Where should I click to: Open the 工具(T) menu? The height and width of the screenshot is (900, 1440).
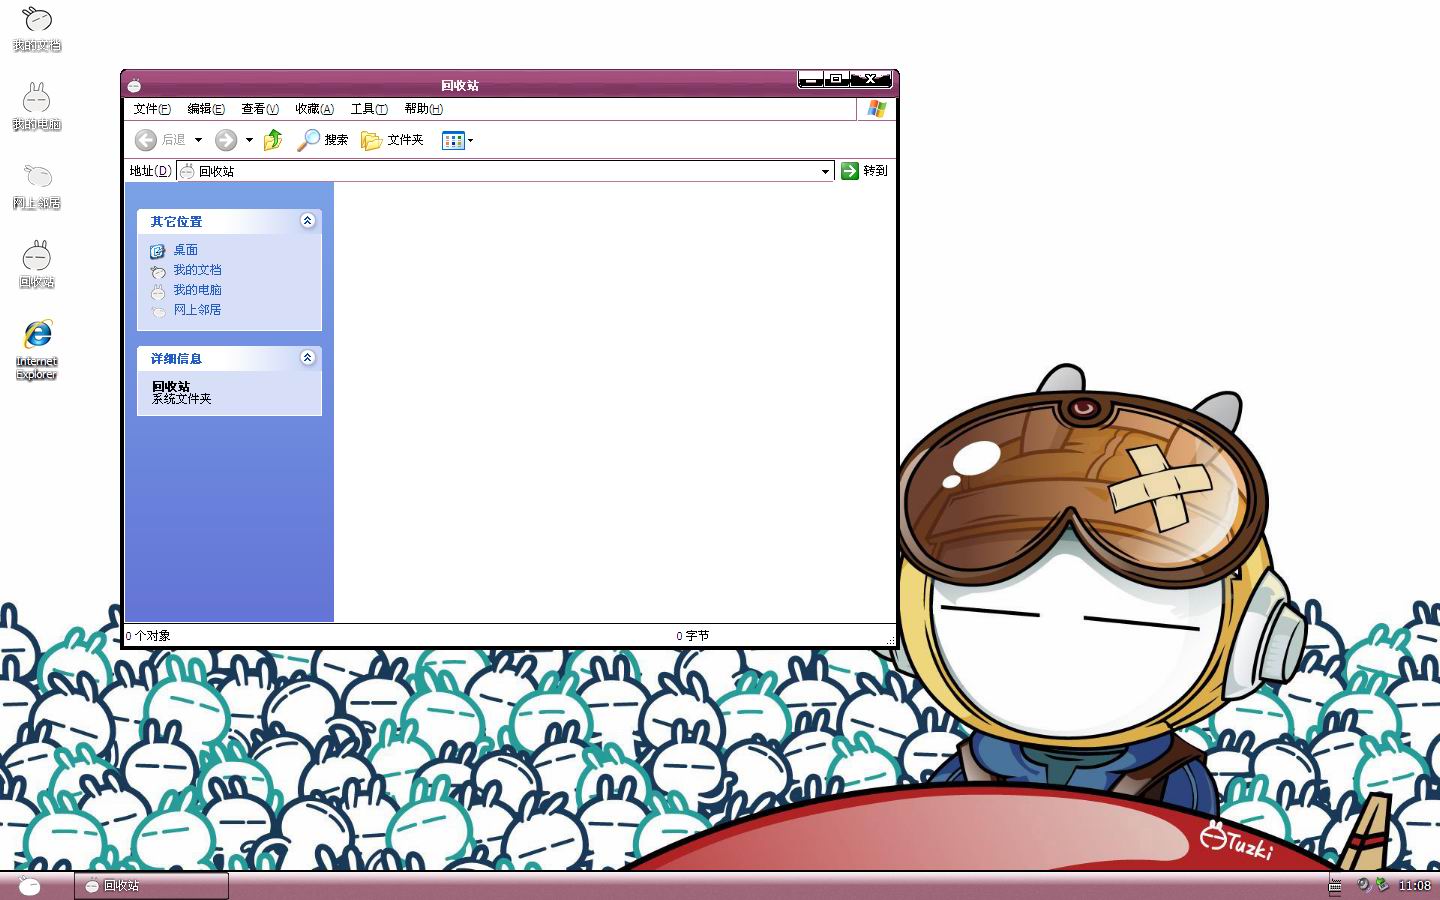369,109
